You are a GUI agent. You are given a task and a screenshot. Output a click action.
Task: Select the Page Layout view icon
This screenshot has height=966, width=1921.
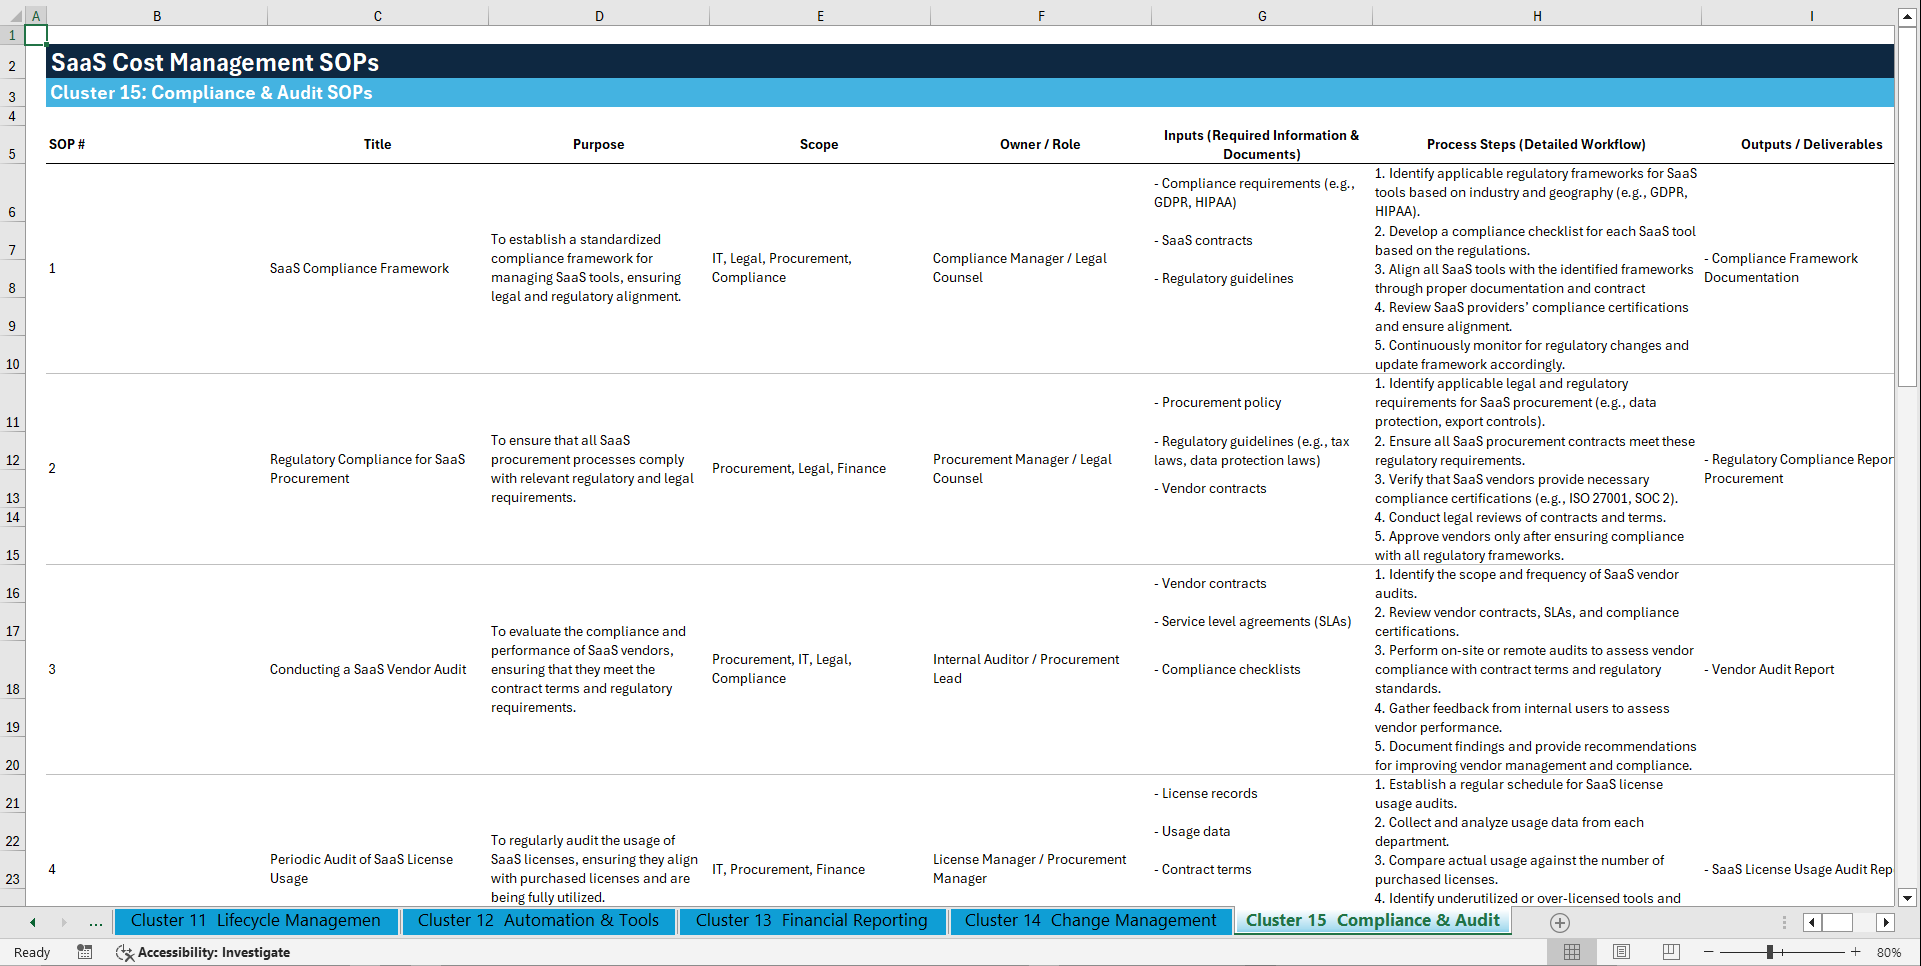coord(1621,952)
